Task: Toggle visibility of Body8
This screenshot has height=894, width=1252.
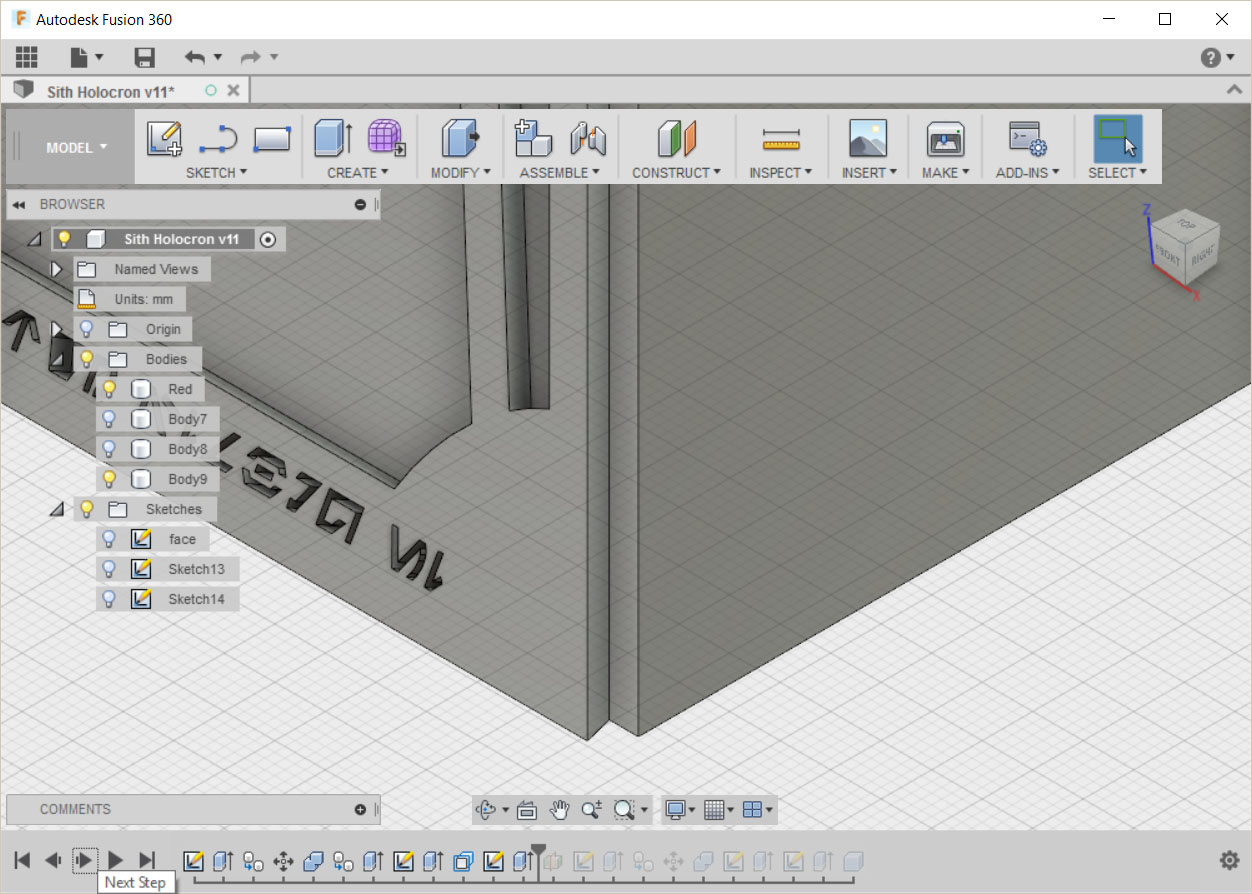Action: 110,449
